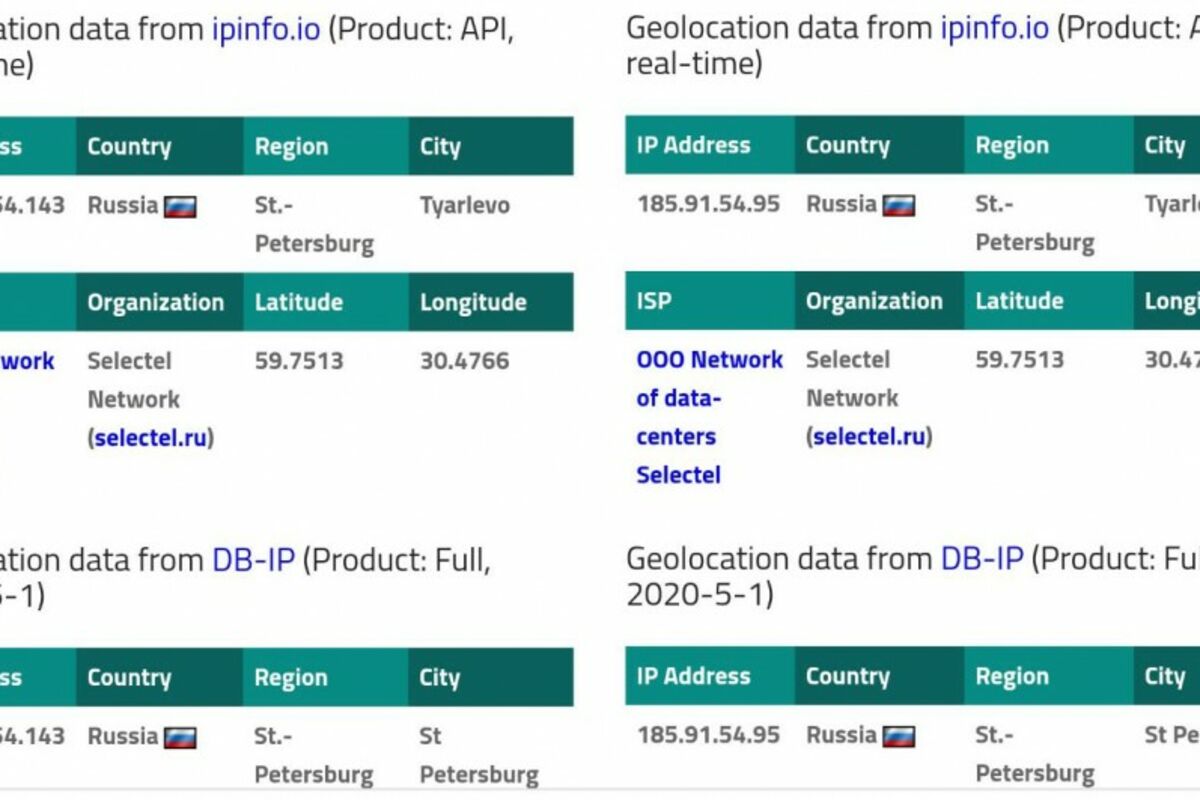Click the ISP column header

point(654,301)
